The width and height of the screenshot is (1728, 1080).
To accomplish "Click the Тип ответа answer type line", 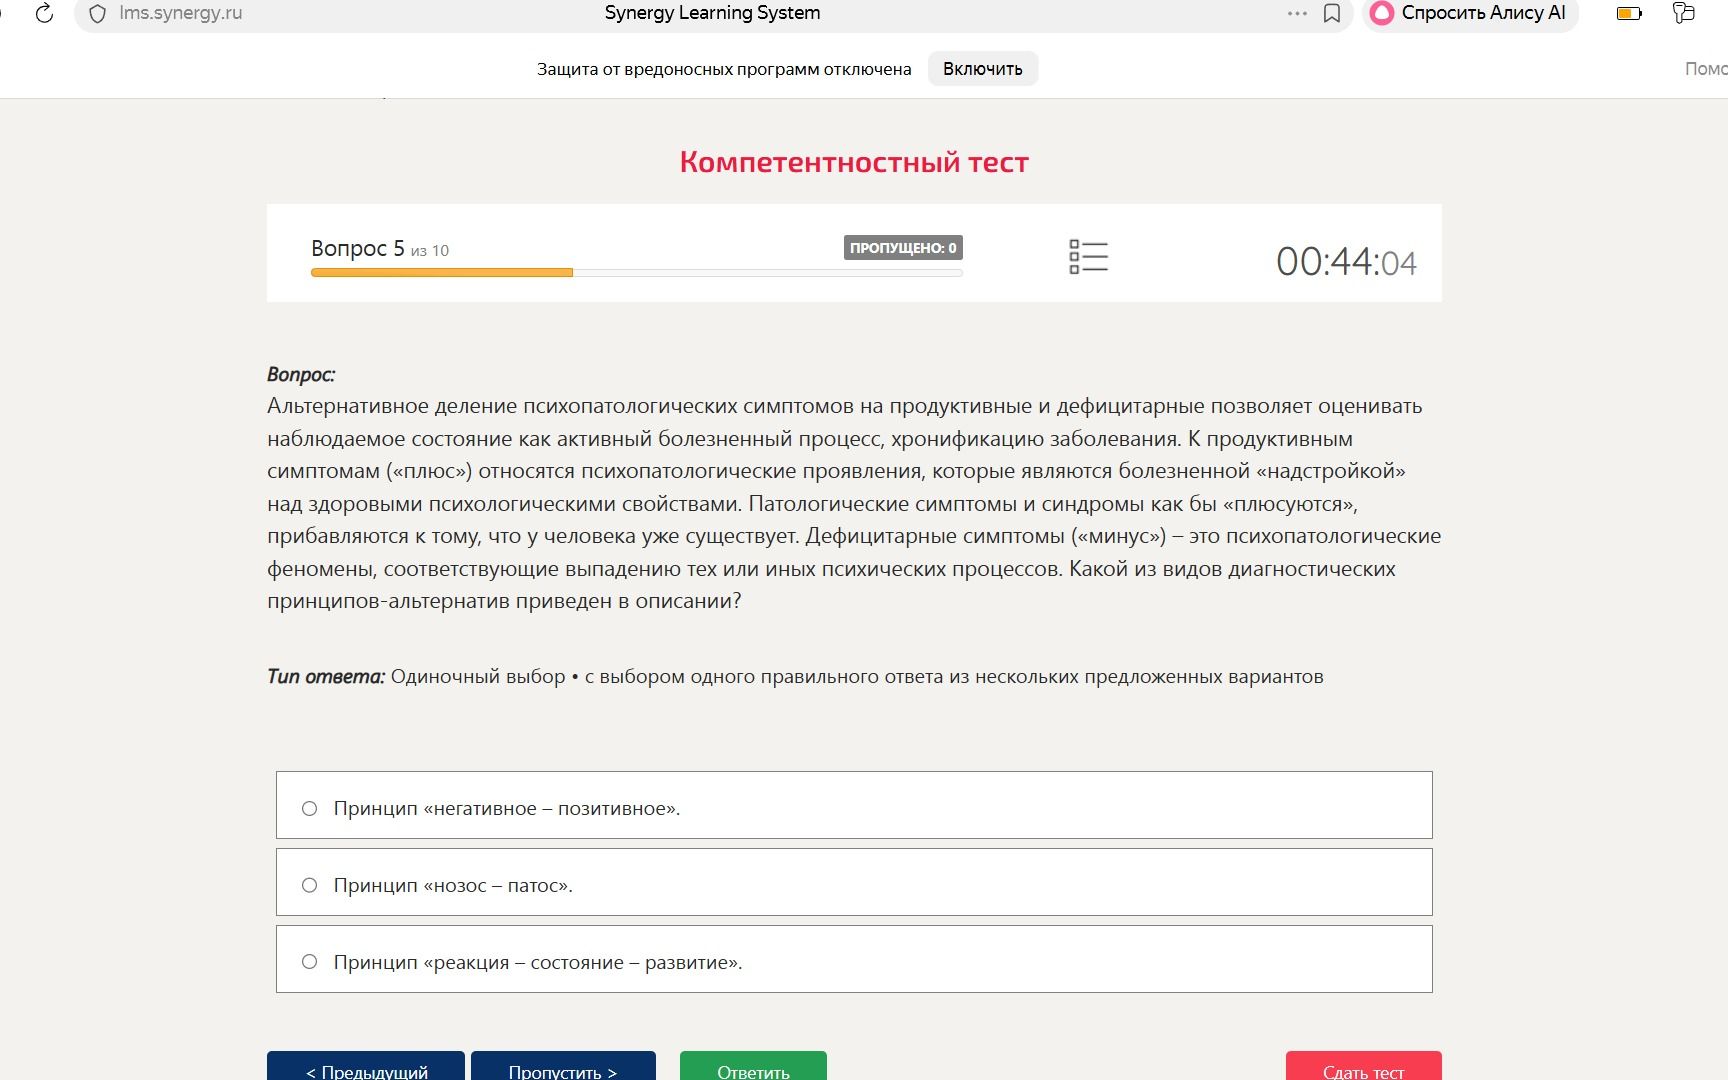I will pyautogui.click(x=795, y=677).
